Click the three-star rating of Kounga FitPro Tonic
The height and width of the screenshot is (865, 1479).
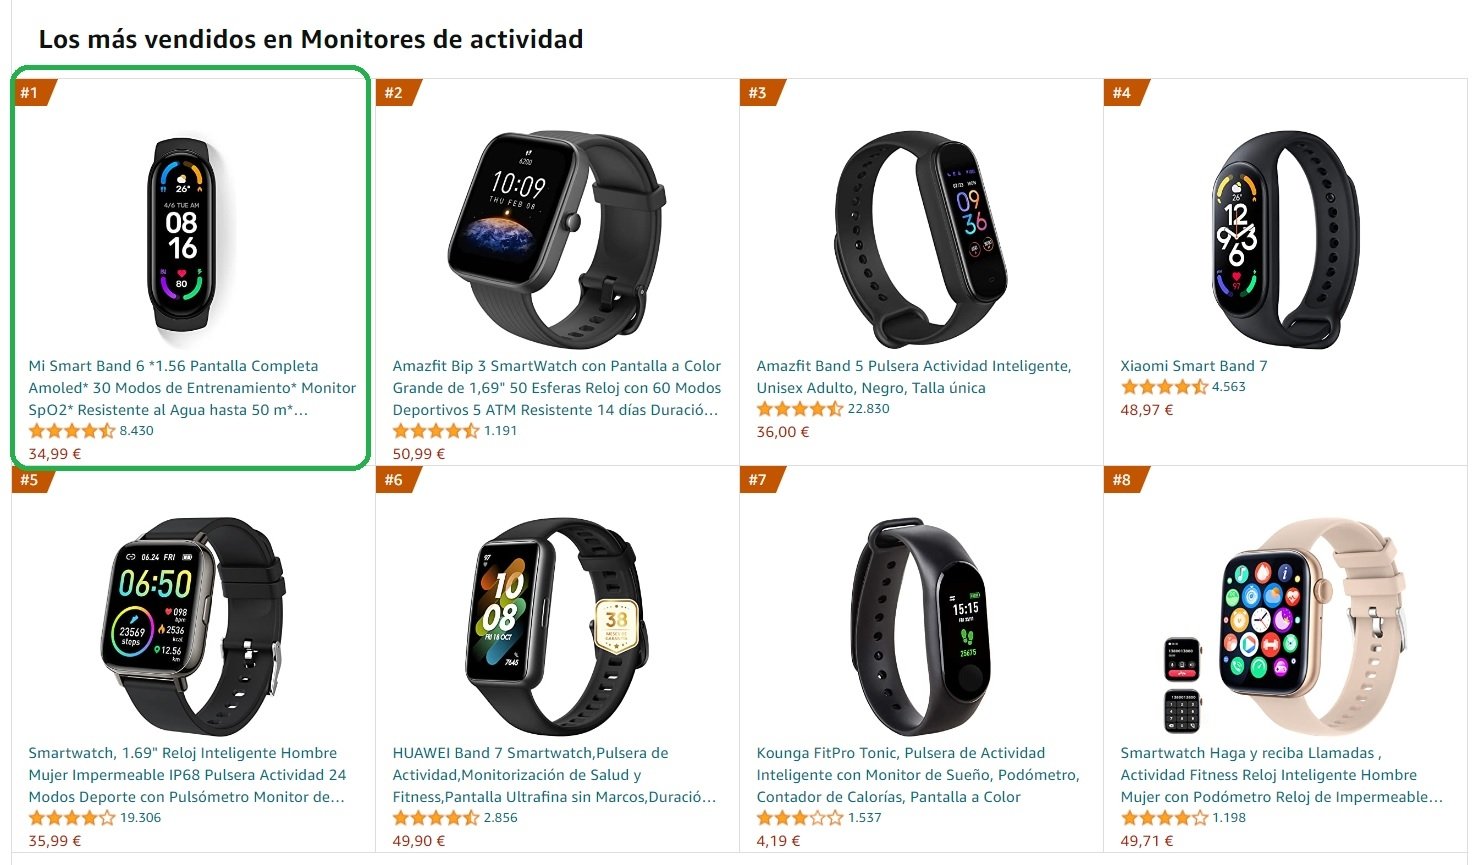click(800, 818)
